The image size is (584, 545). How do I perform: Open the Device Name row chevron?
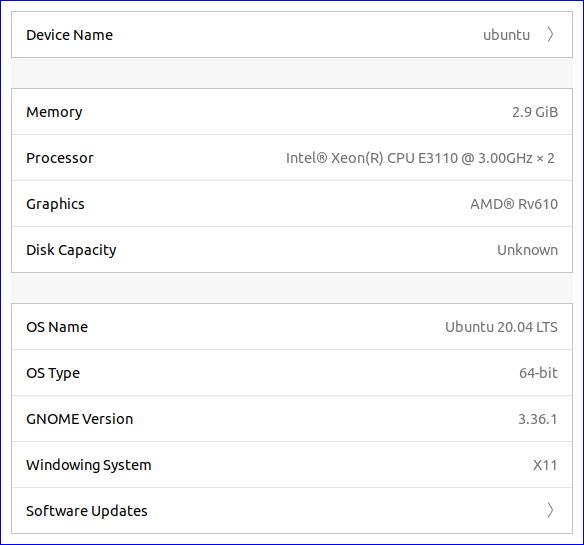point(550,35)
